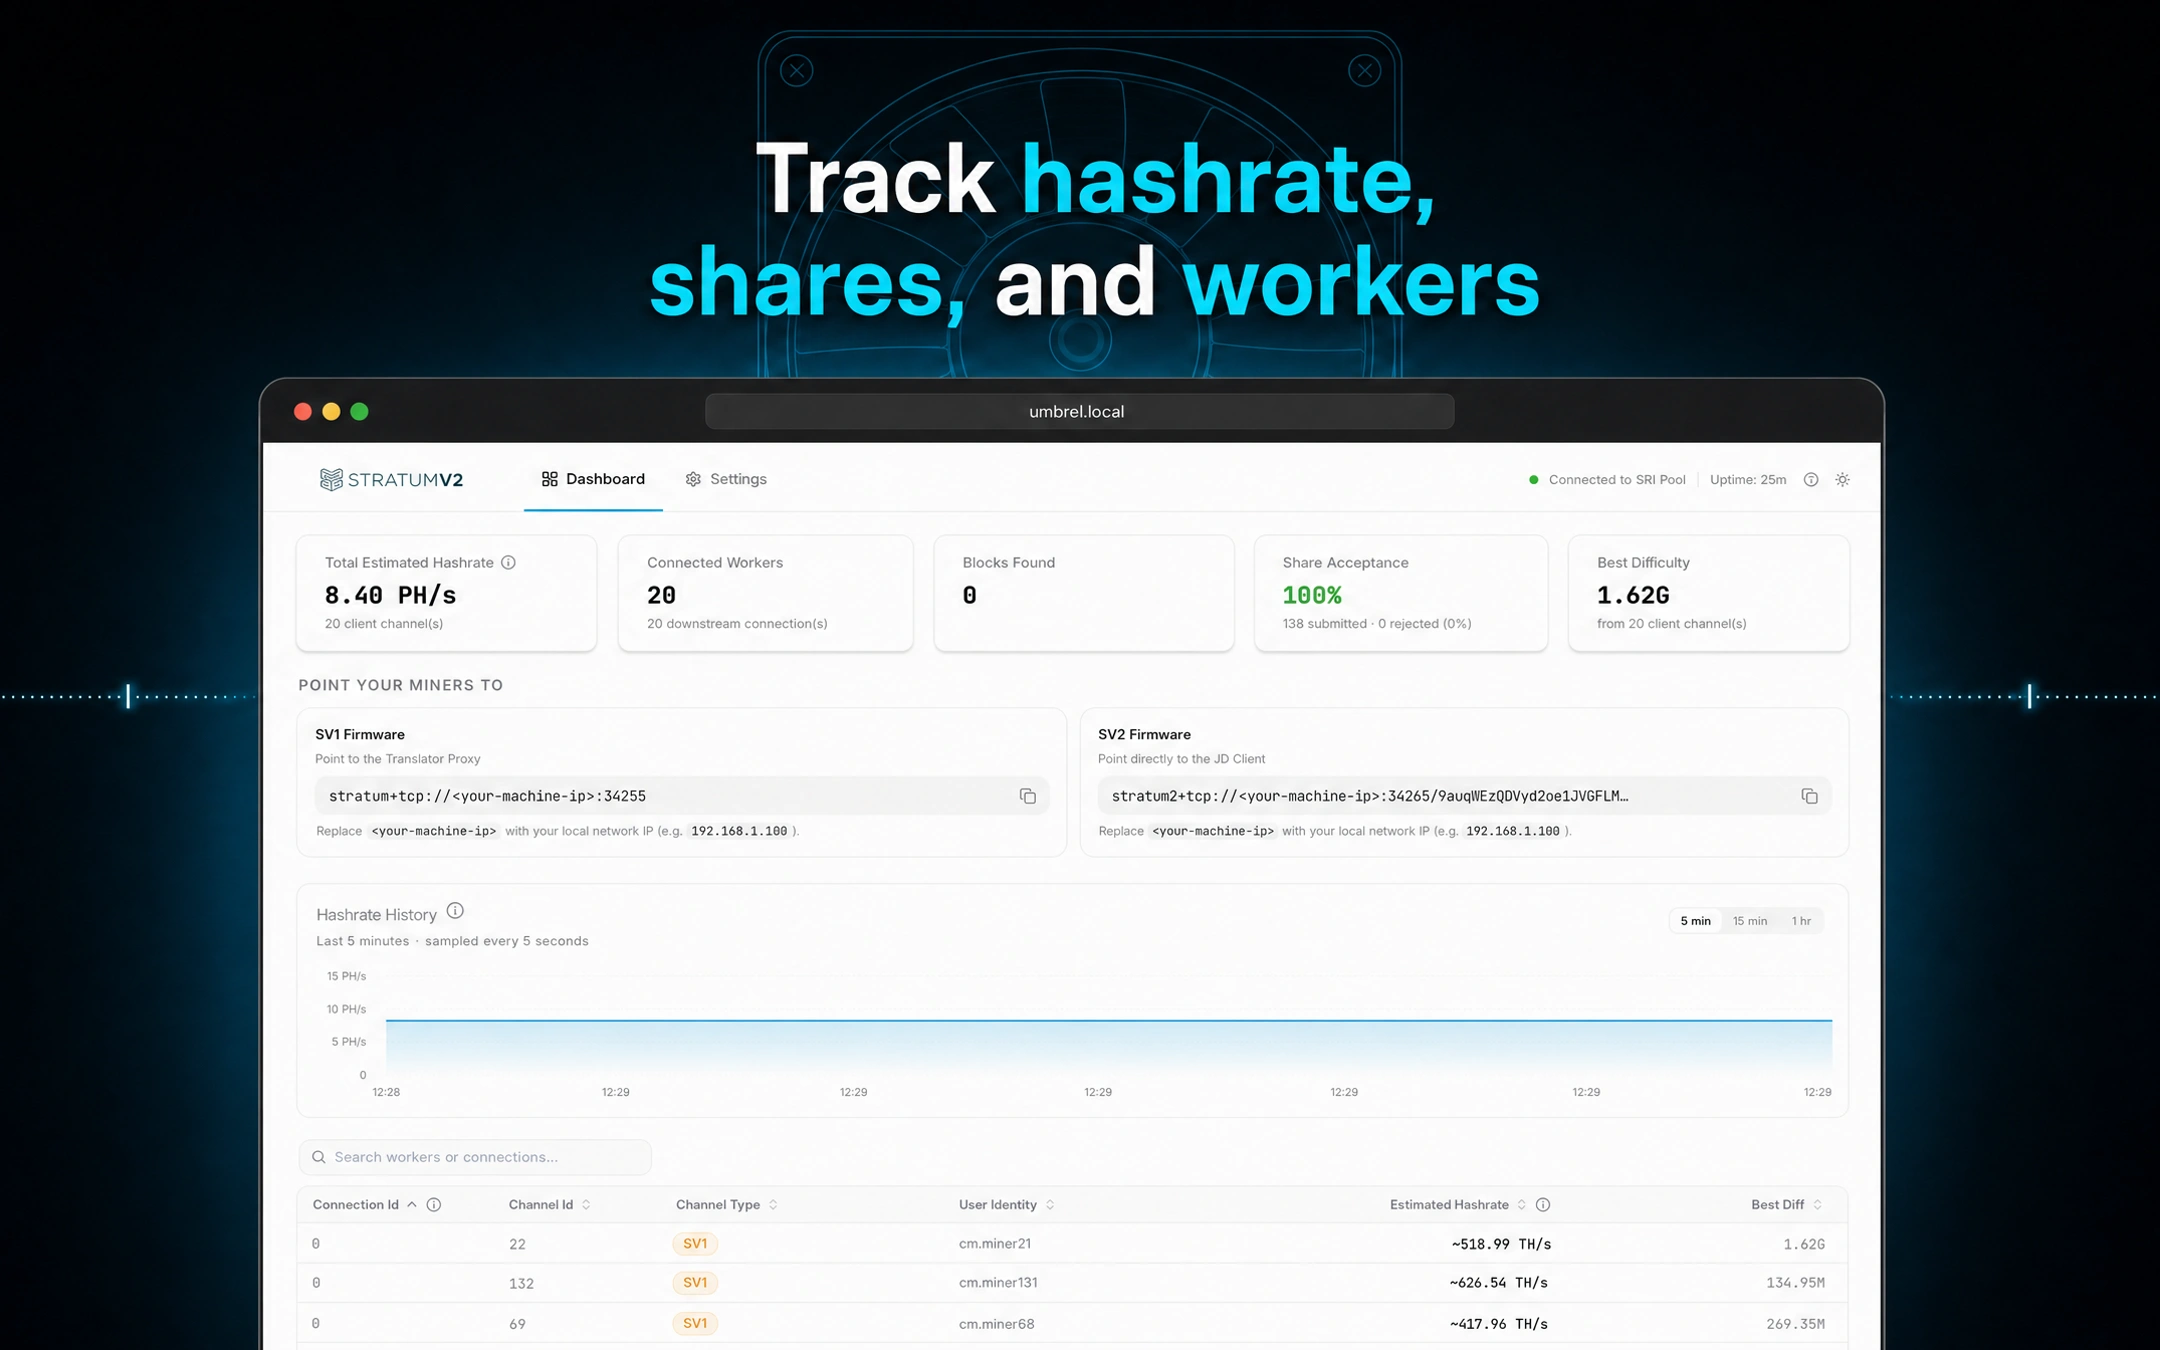Switch to the Settings tab
The image size is (2160, 1350).
[x=726, y=479]
